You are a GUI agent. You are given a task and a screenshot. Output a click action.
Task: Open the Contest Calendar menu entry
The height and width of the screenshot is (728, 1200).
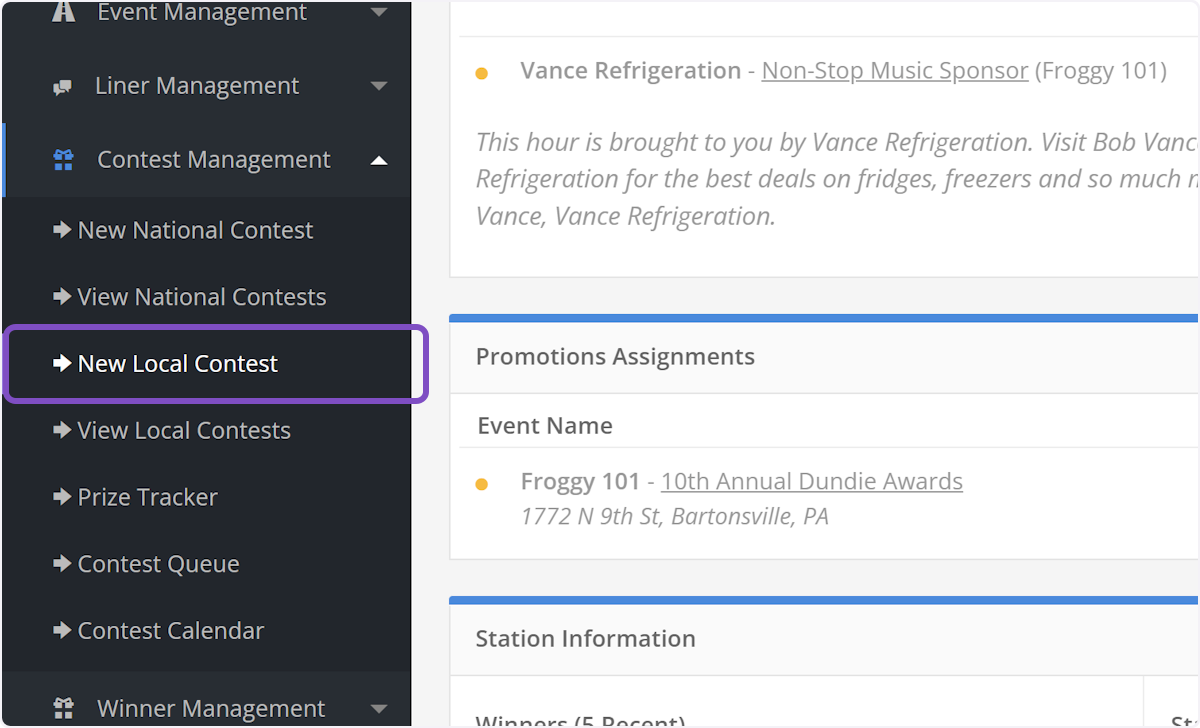(171, 631)
